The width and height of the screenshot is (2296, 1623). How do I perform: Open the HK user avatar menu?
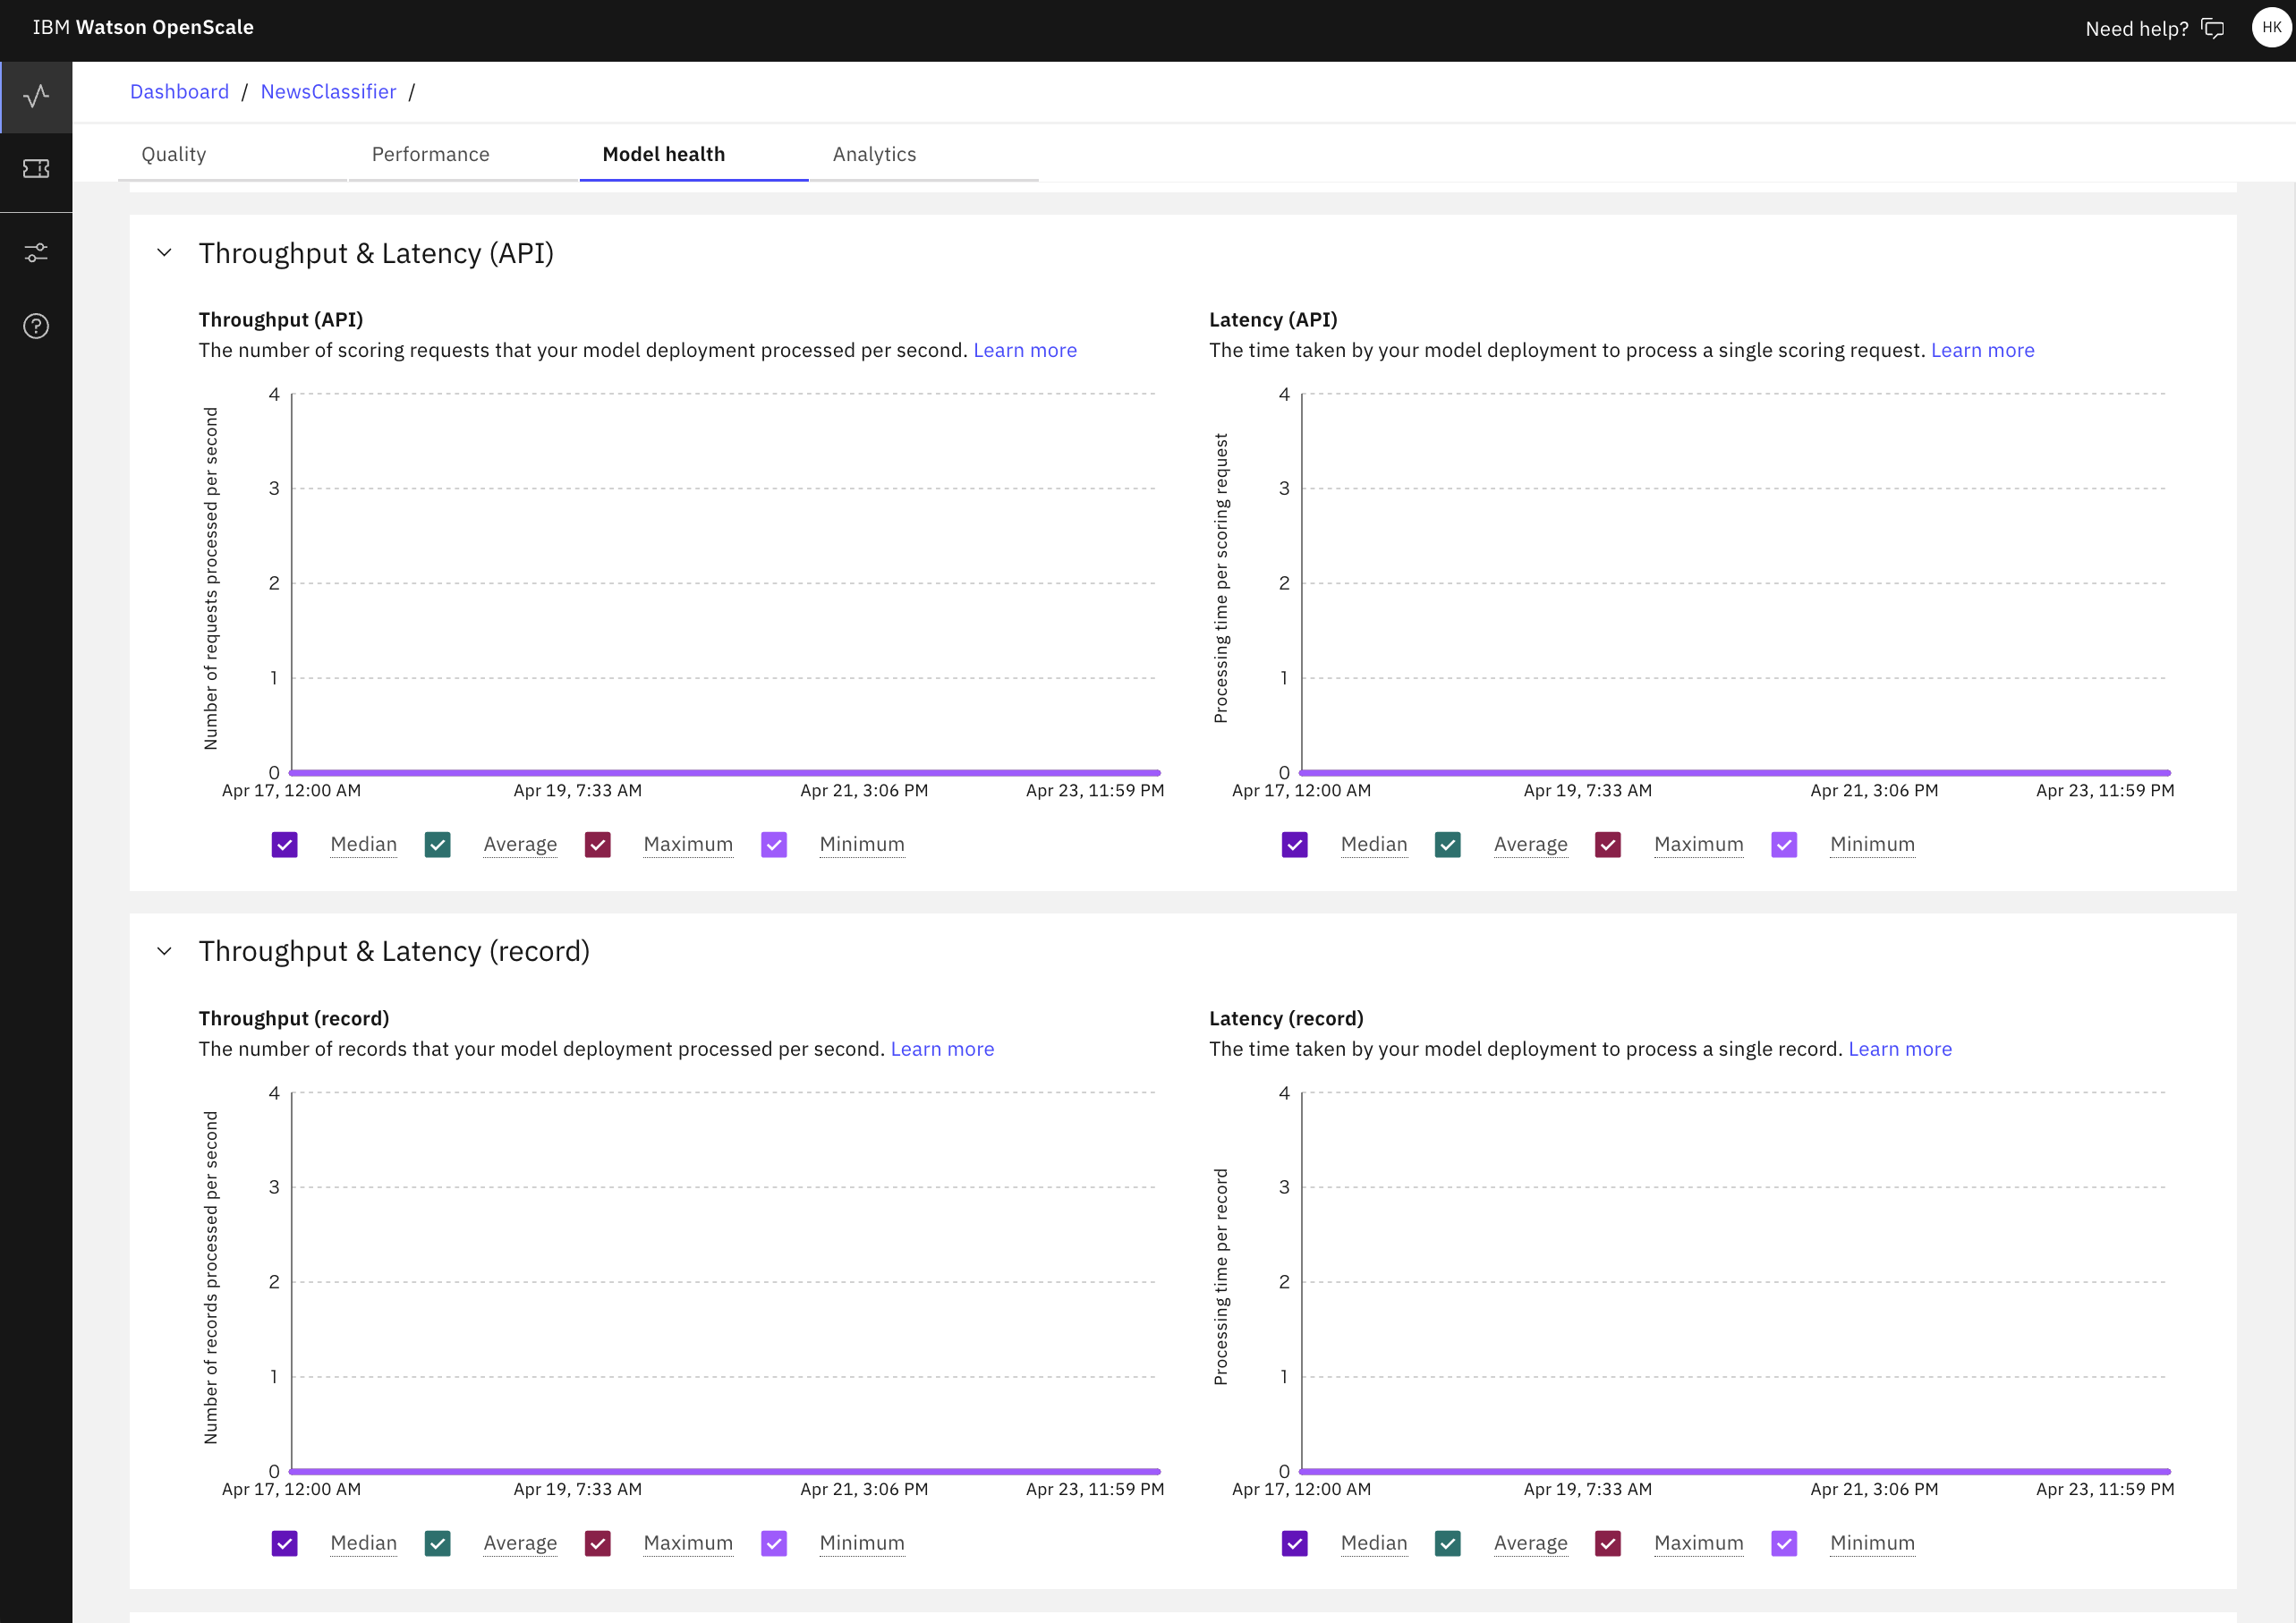click(x=2270, y=28)
